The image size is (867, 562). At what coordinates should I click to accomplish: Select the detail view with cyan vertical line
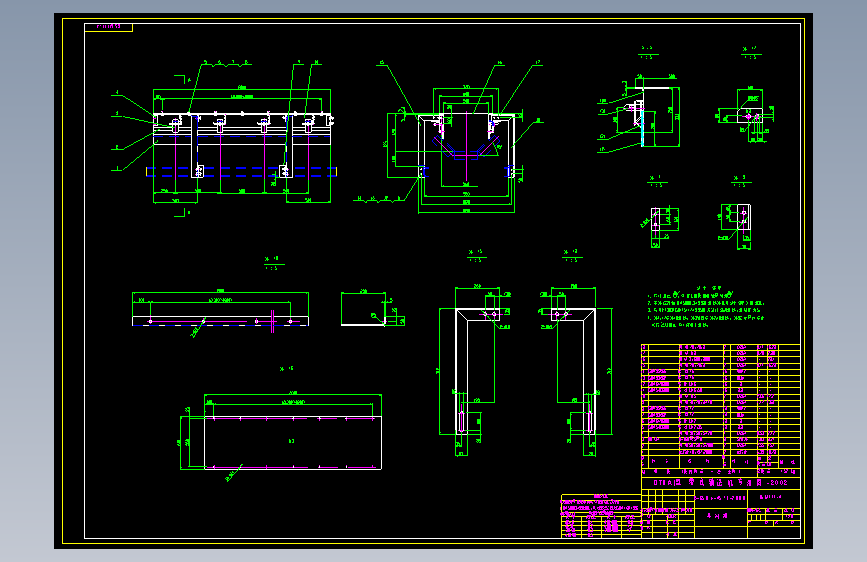coord(639,111)
